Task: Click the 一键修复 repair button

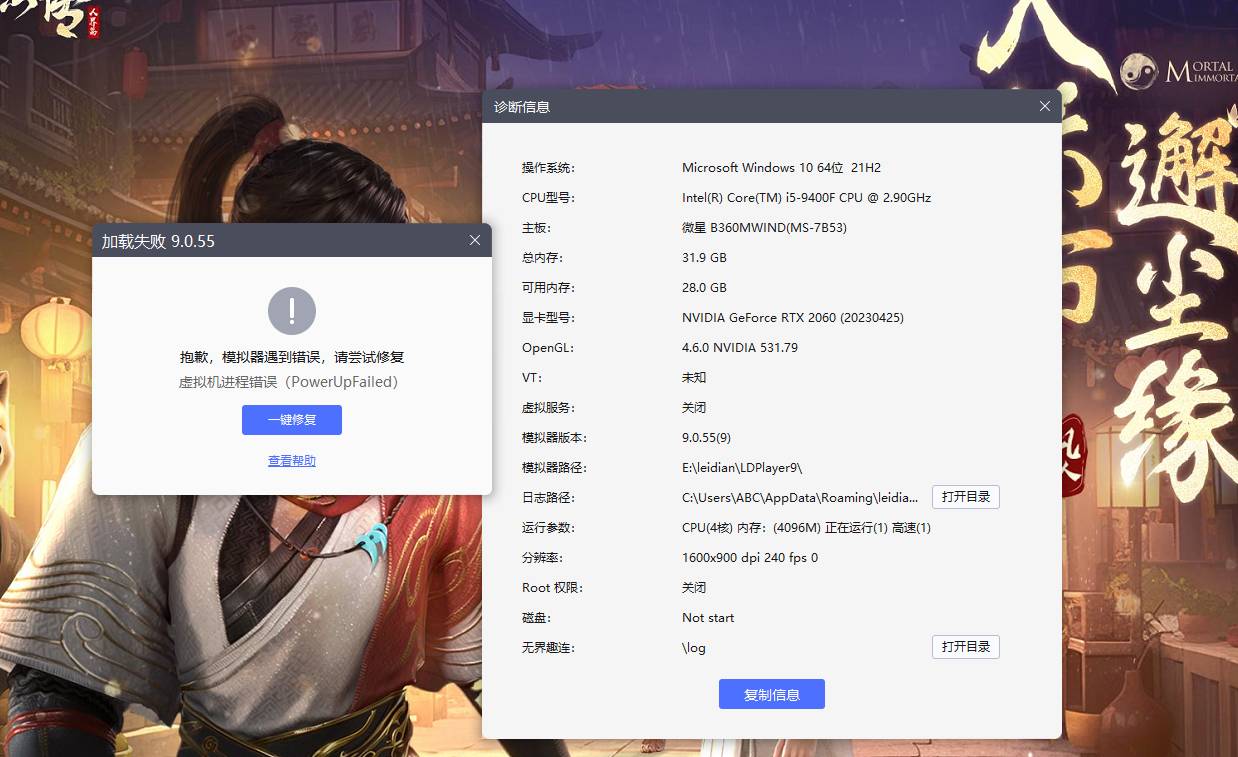Action: click(291, 420)
